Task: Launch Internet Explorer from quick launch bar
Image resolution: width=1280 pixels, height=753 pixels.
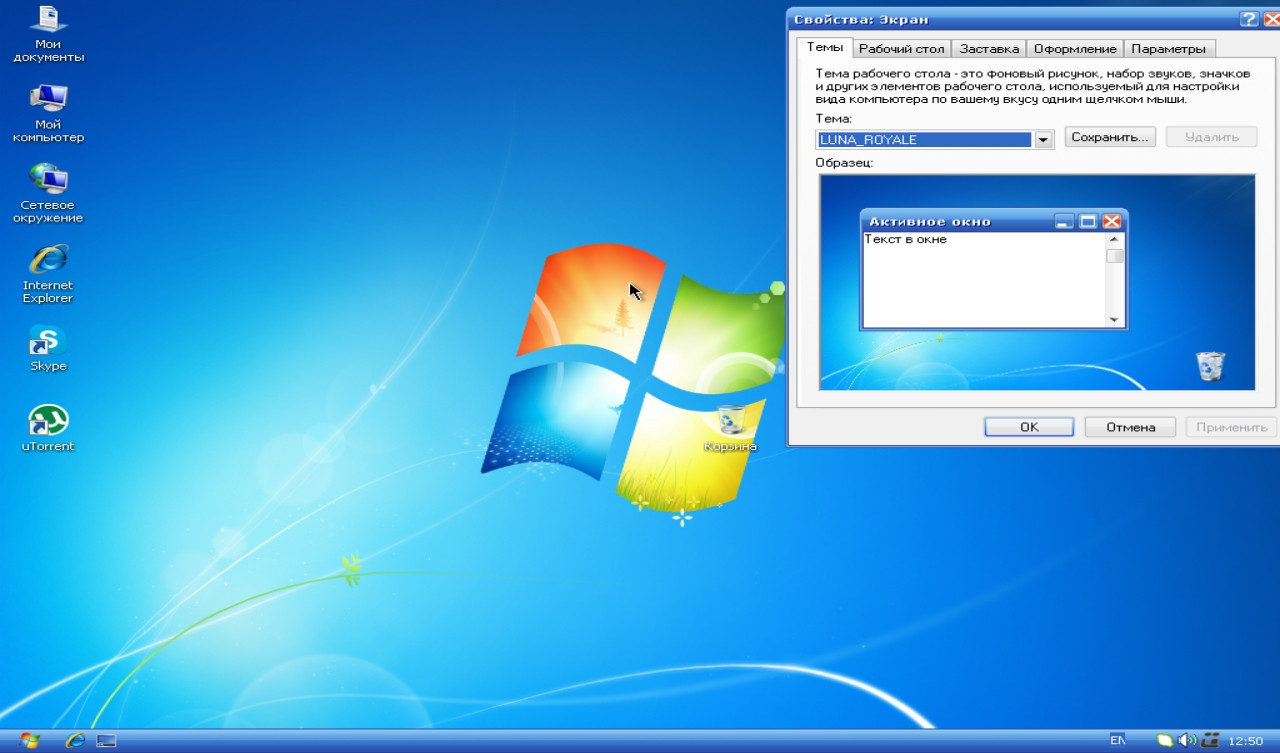Action: click(x=75, y=740)
